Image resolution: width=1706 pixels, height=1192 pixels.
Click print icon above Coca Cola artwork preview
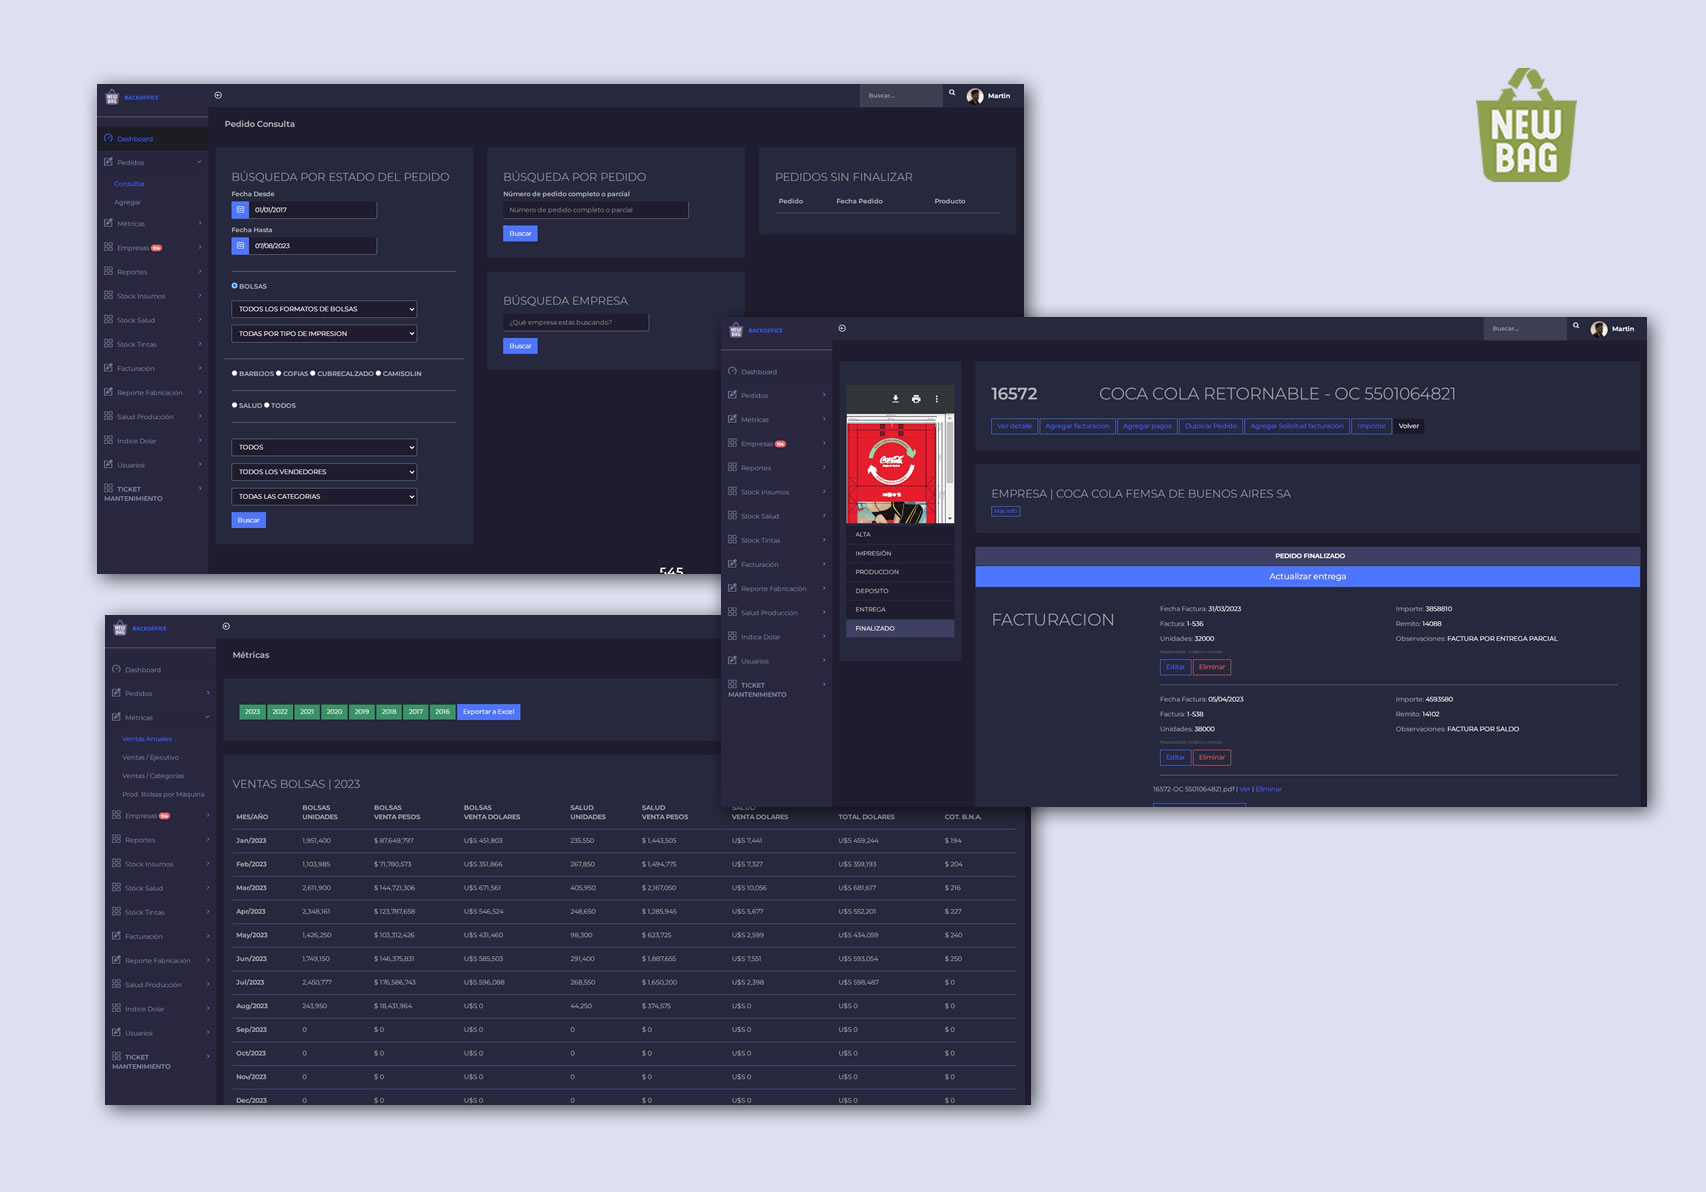tap(916, 399)
